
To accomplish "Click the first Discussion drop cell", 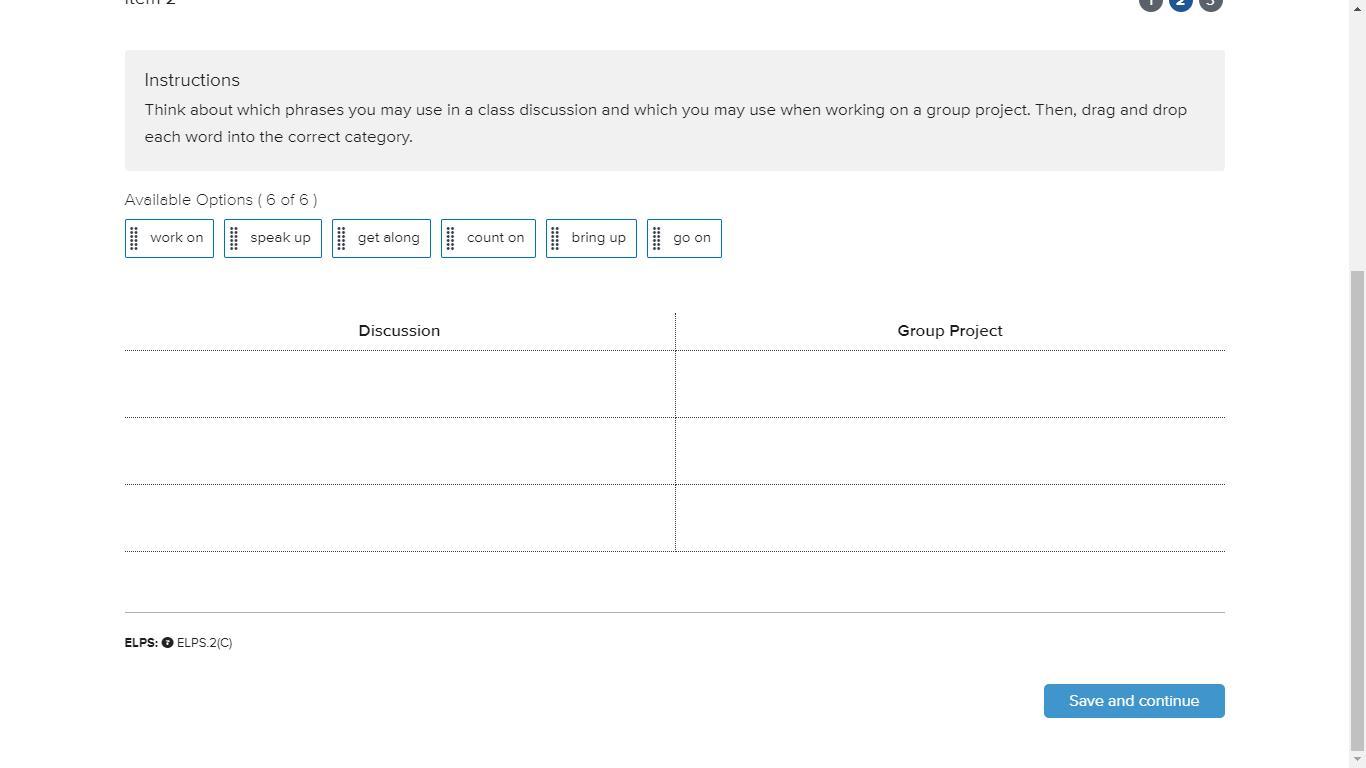I will 399,384.
